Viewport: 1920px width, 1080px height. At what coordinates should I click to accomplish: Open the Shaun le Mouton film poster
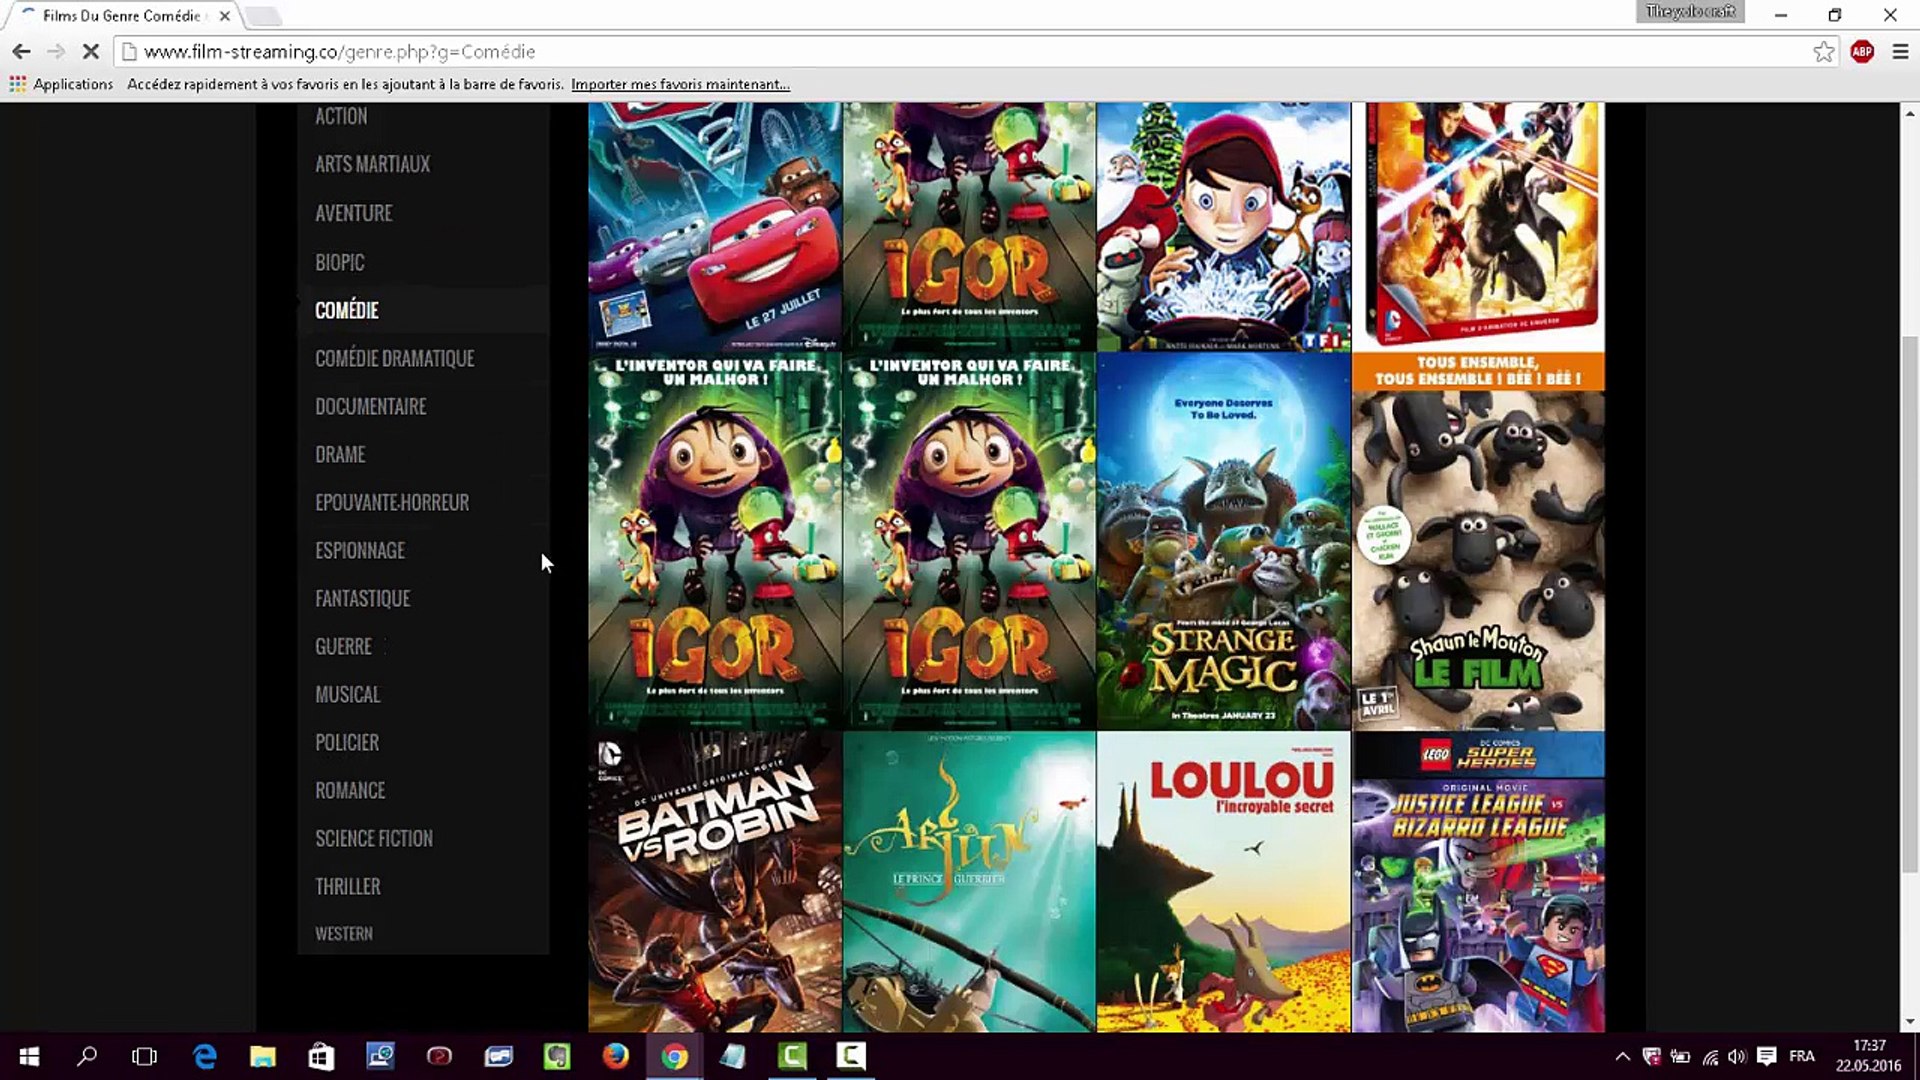[1478, 541]
